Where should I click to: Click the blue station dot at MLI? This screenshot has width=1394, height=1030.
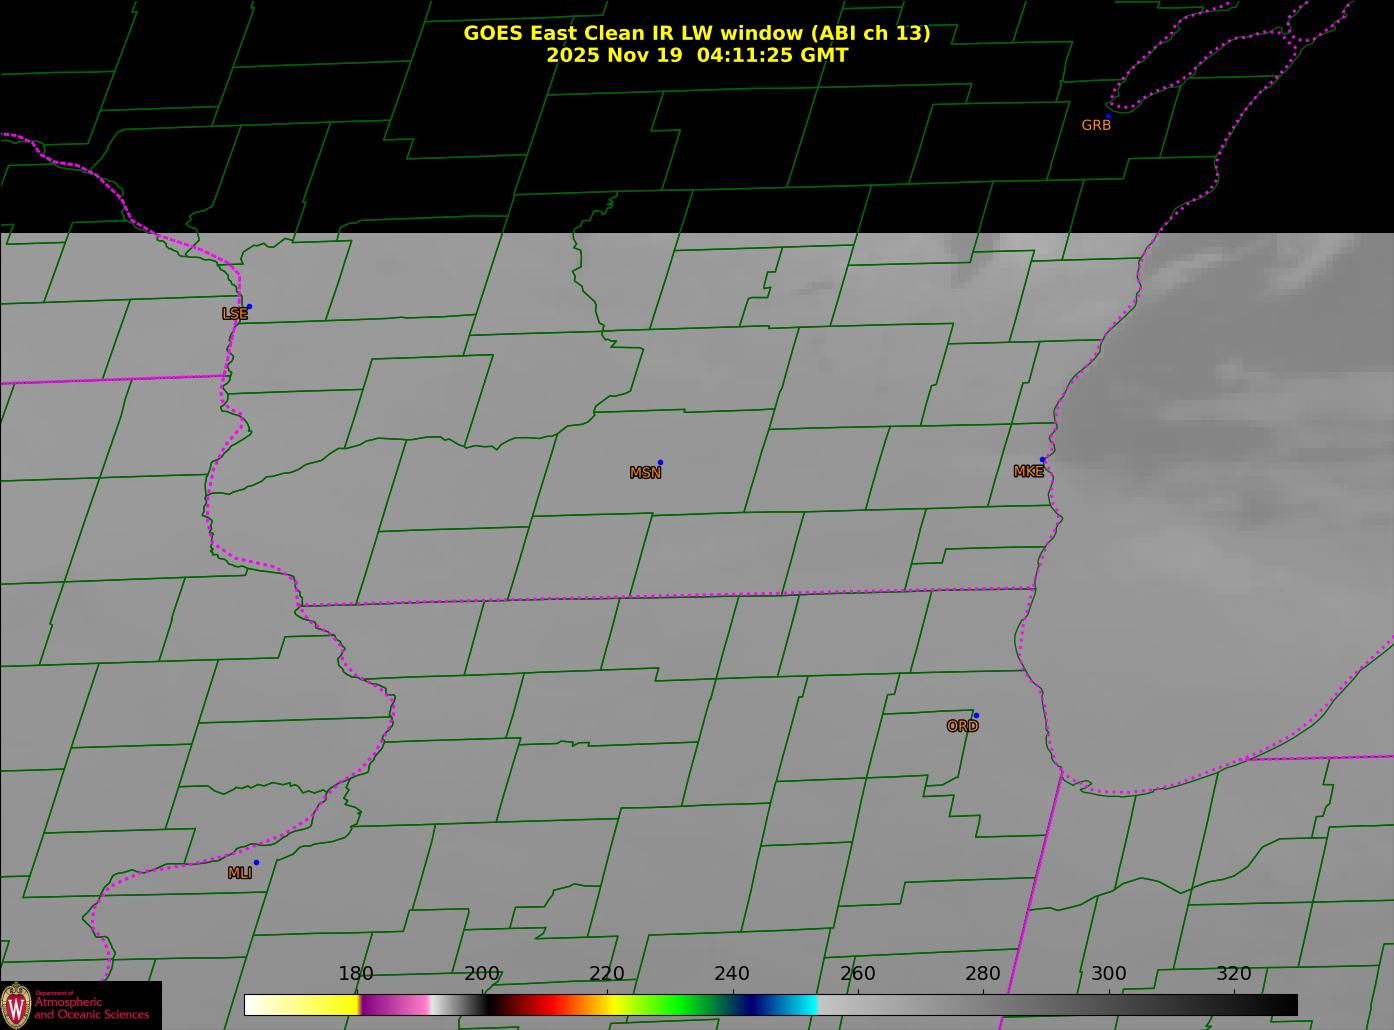coord(256,862)
